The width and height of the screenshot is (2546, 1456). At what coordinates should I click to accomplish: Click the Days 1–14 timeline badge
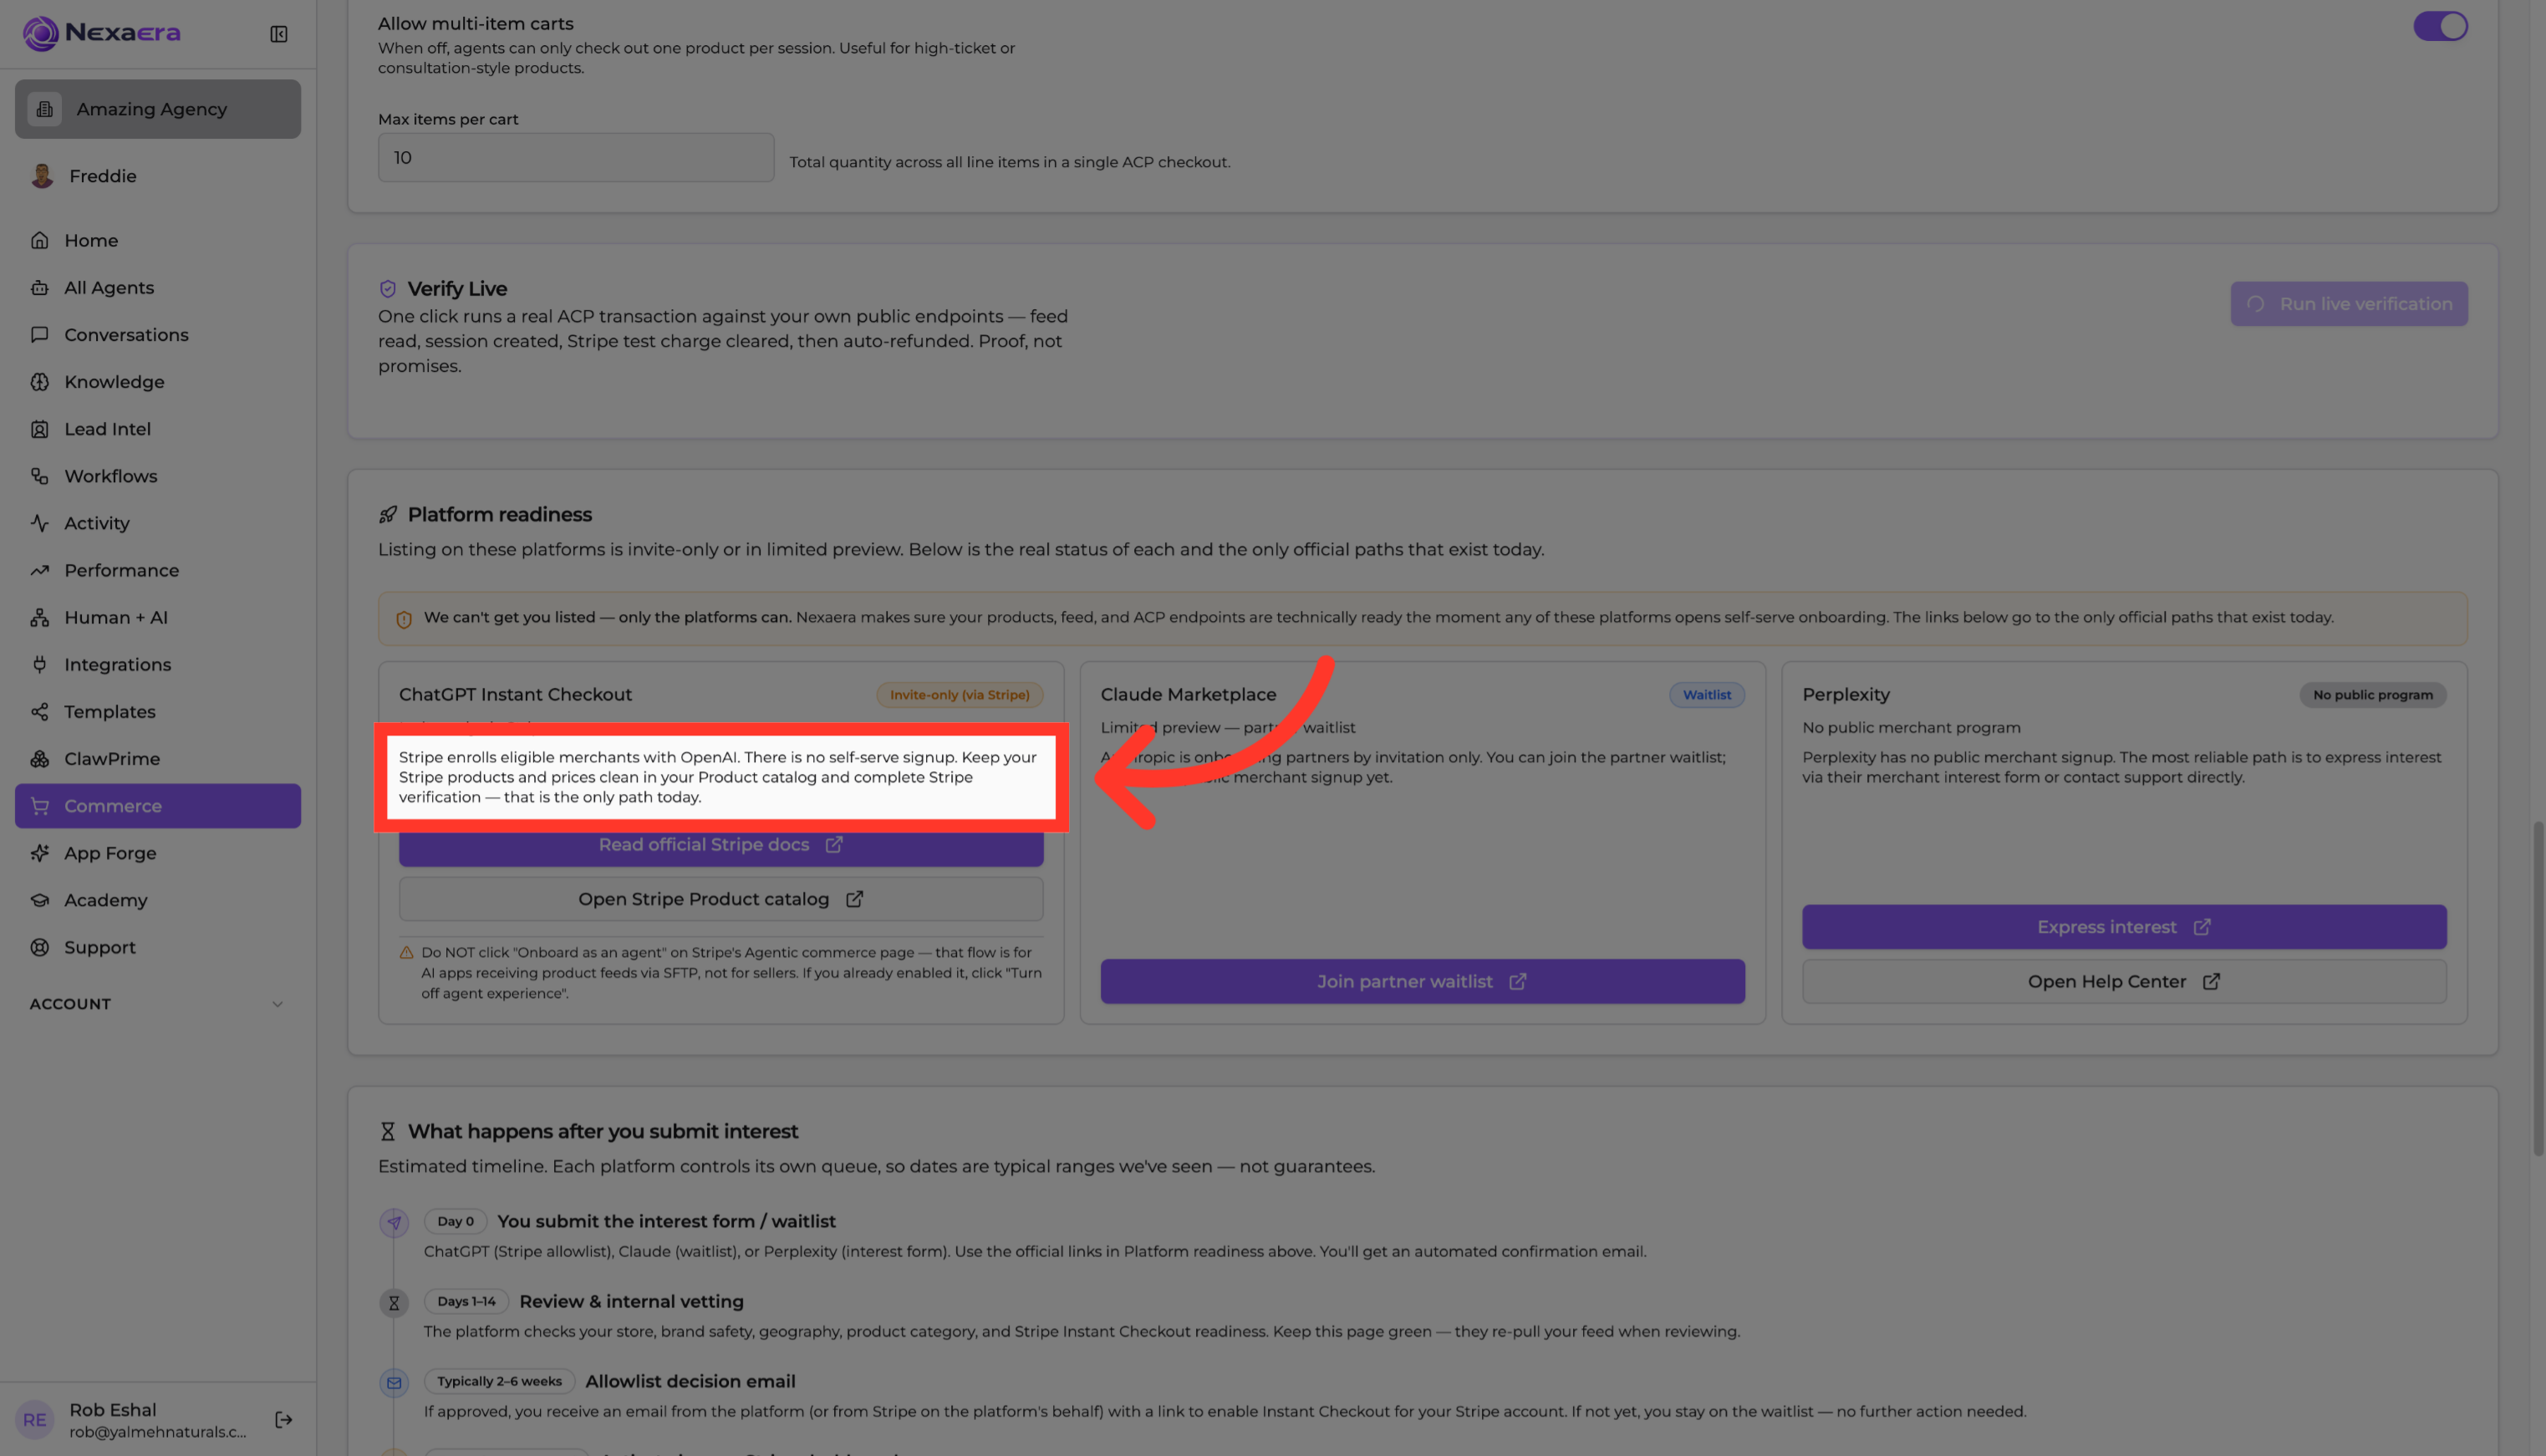point(466,1301)
